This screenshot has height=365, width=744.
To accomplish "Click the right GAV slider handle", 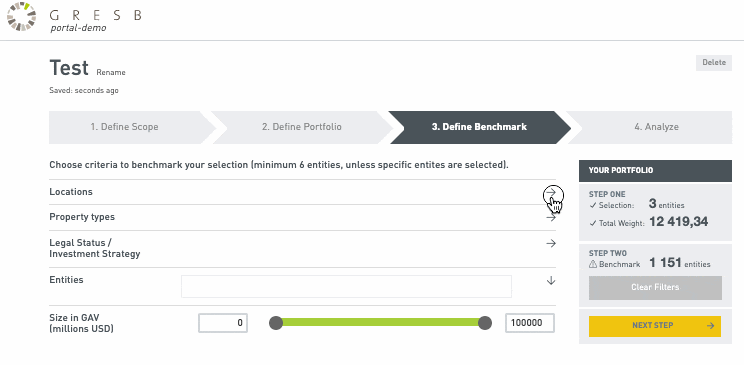I will pos(484,323).
